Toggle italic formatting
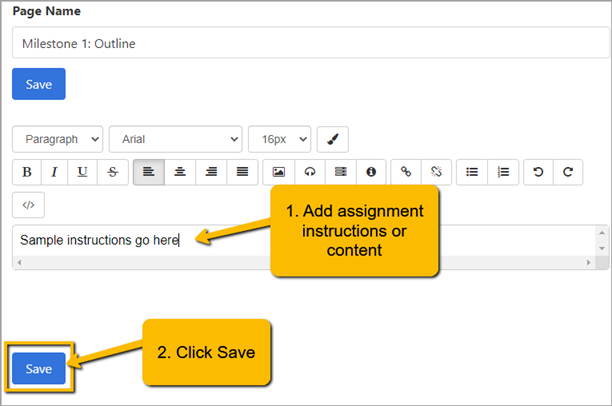The width and height of the screenshot is (612, 406). click(x=54, y=172)
